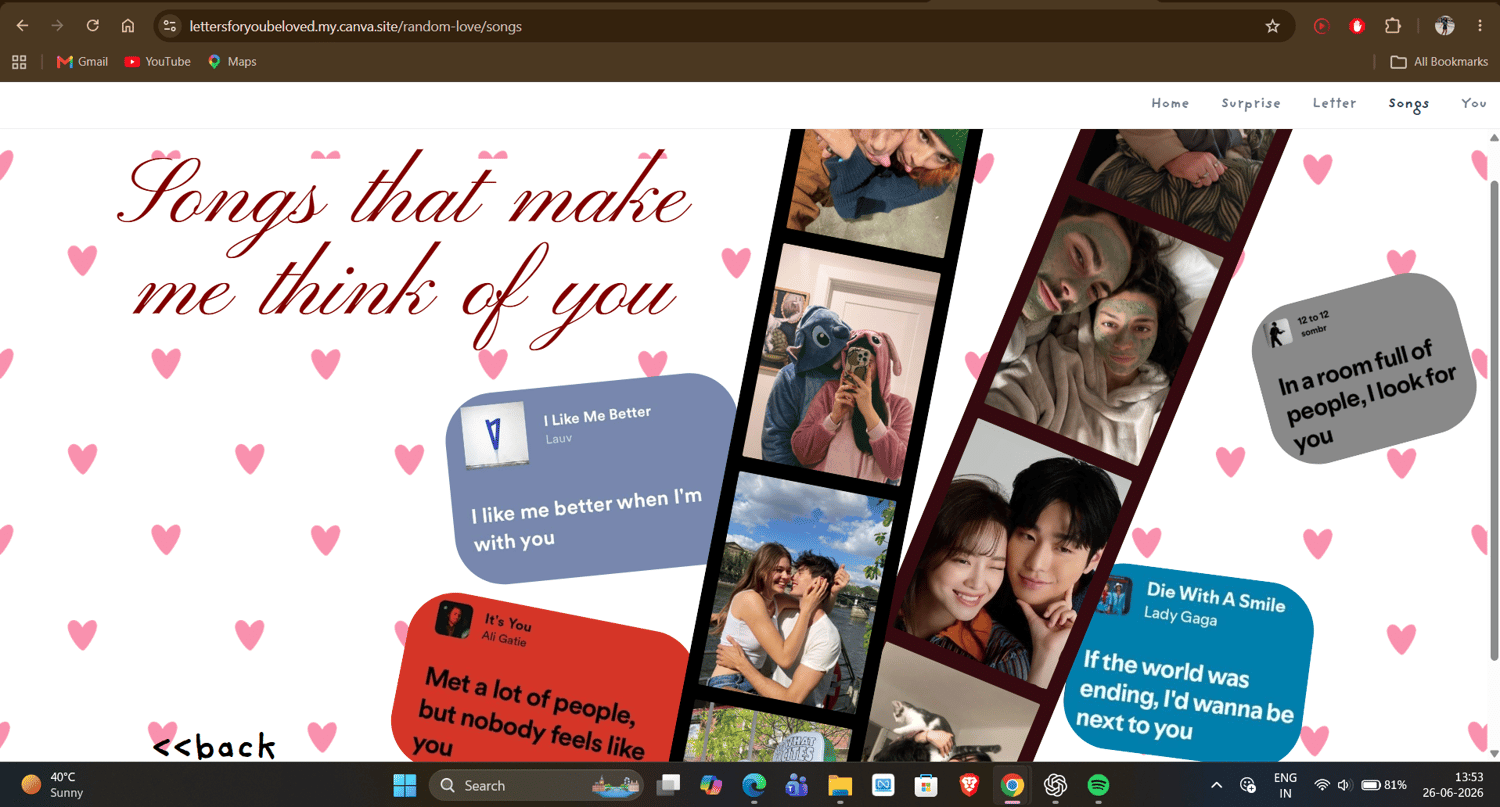
Task: Open the All Bookmarks folder
Action: [x=1439, y=62]
